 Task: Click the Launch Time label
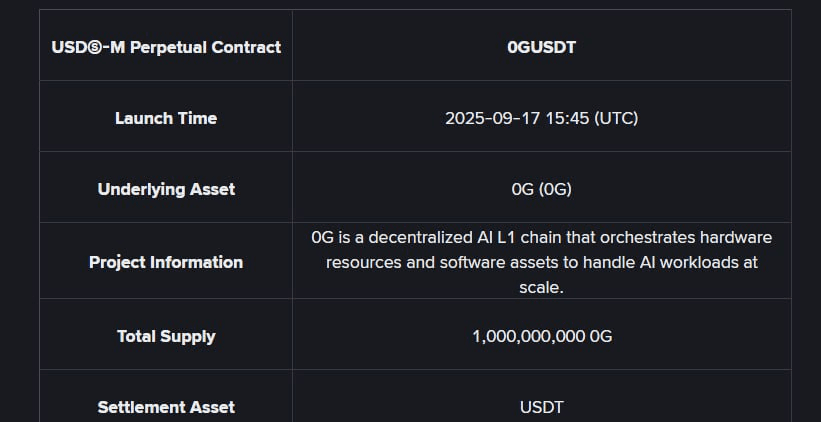pos(166,118)
